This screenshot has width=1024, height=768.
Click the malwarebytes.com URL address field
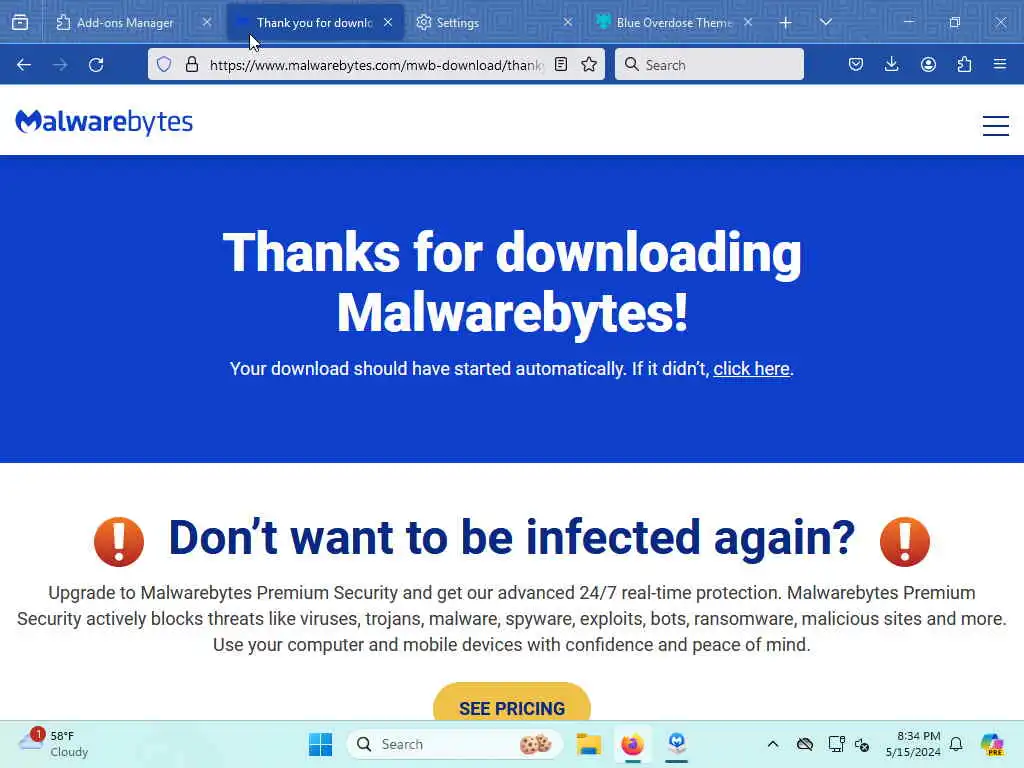pyautogui.click(x=376, y=65)
